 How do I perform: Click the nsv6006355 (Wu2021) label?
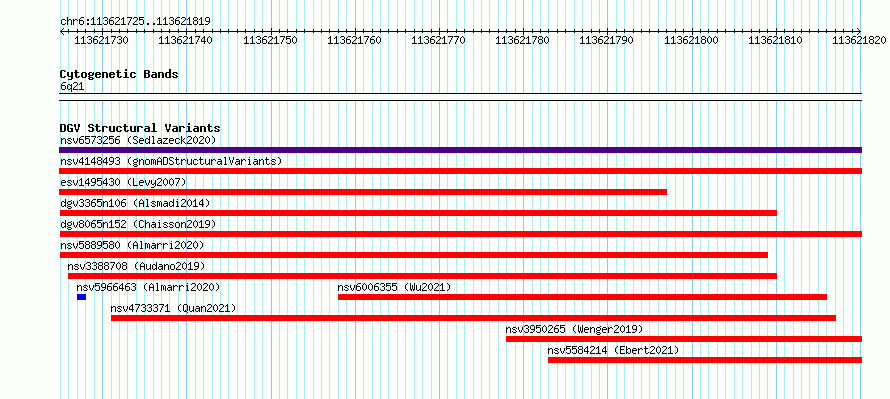click(x=394, y=287)
